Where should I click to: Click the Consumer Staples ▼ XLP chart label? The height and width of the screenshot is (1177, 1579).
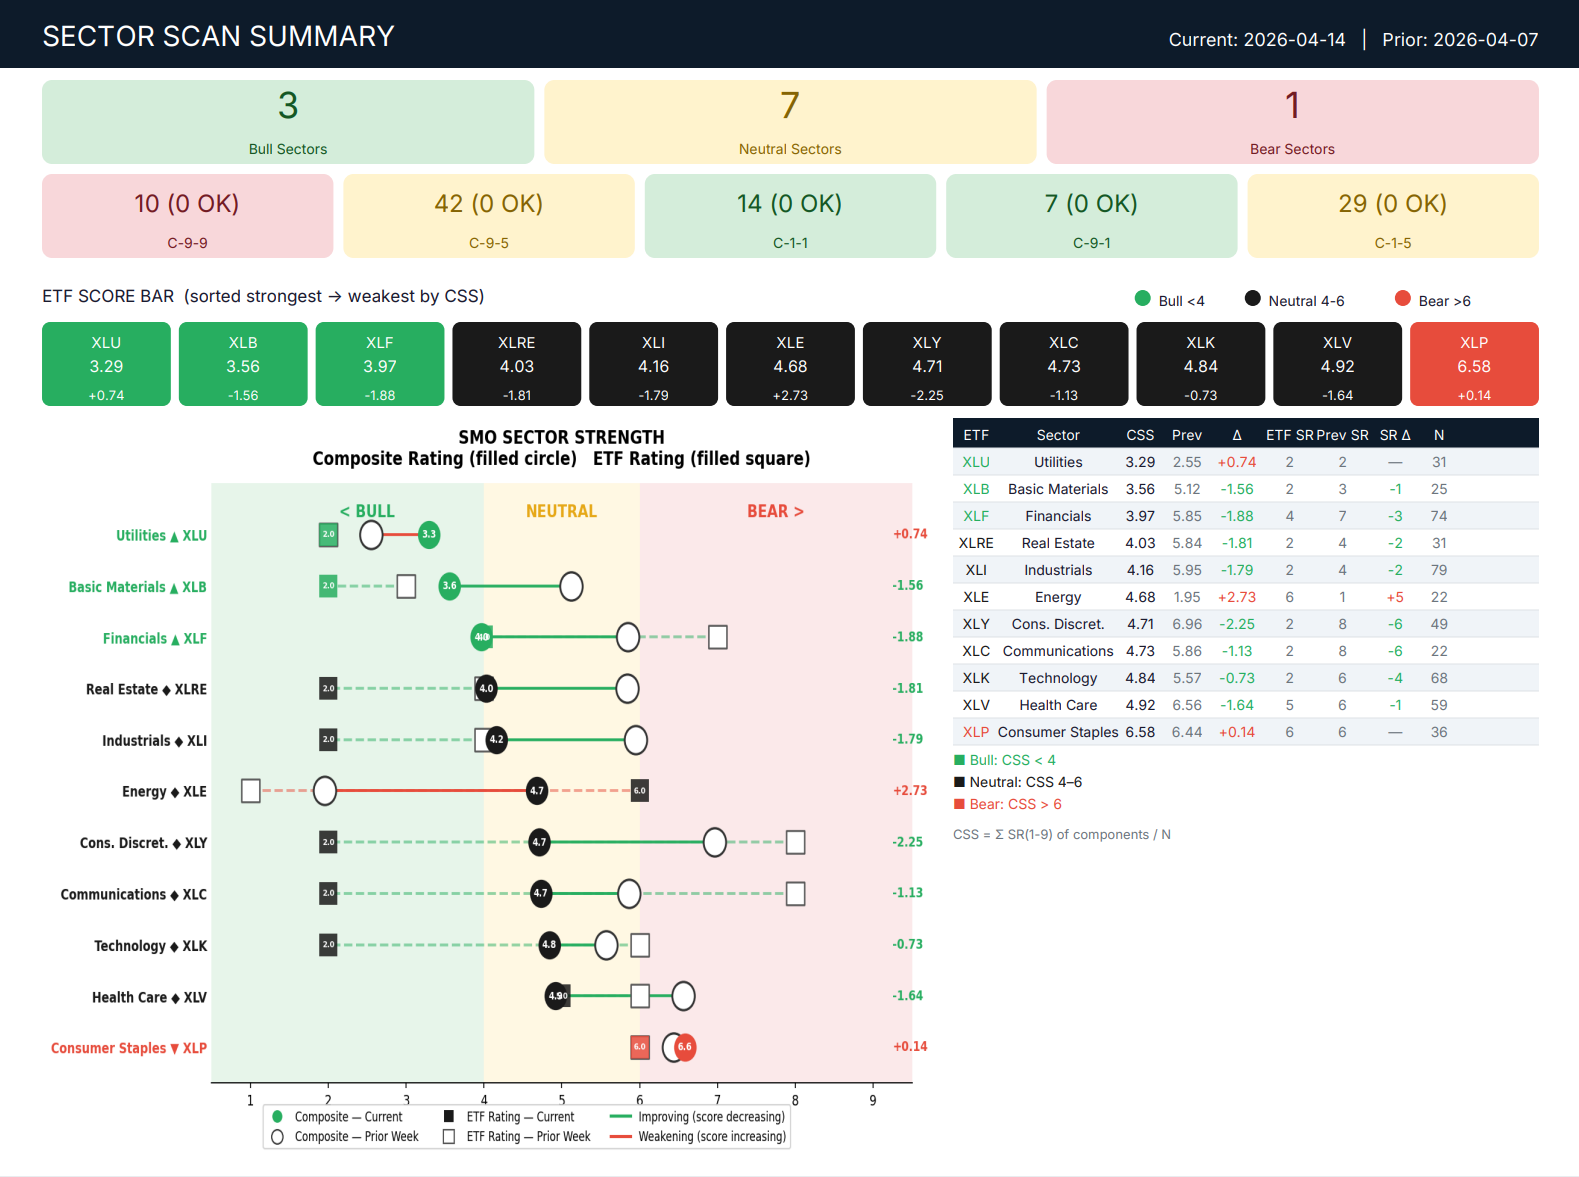tap(129, 1048)
